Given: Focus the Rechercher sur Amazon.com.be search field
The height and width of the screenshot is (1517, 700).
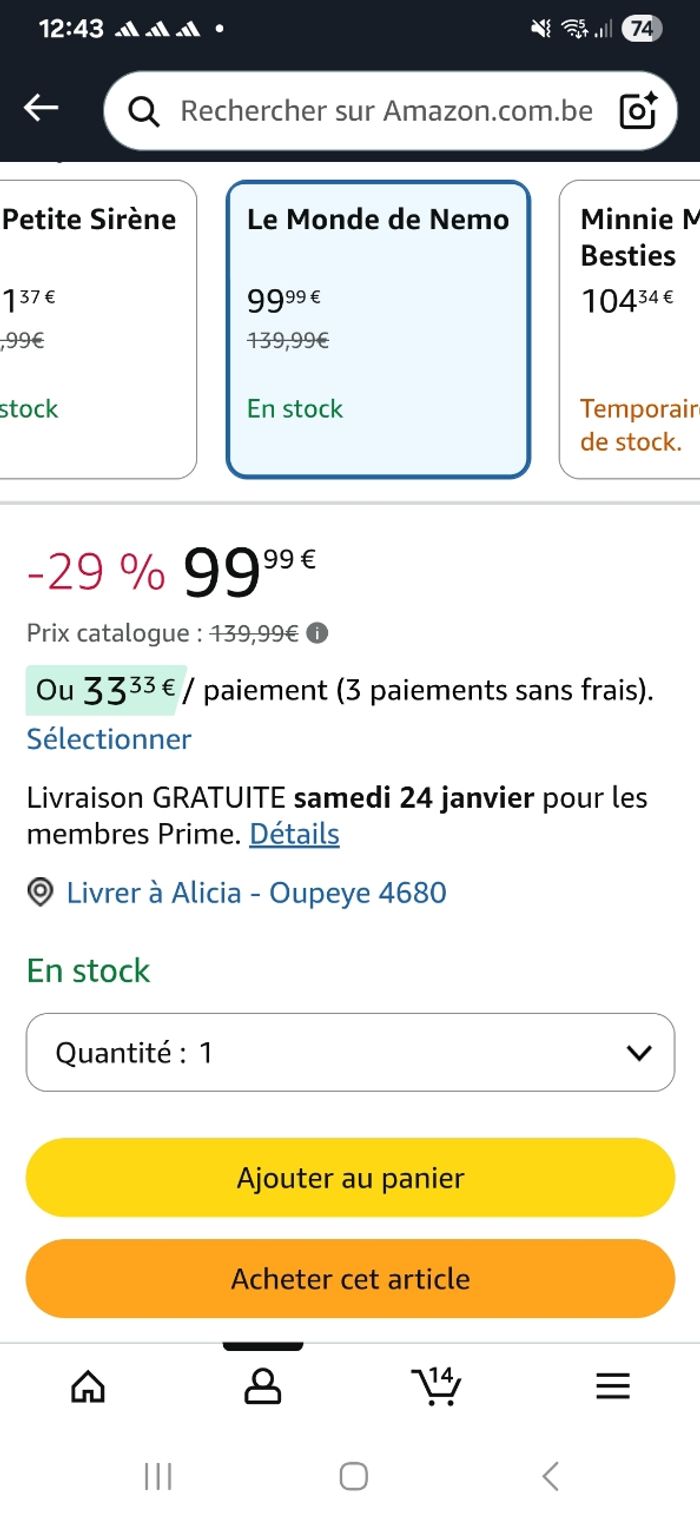Looking at the screenshot, I should pos(386,111).
